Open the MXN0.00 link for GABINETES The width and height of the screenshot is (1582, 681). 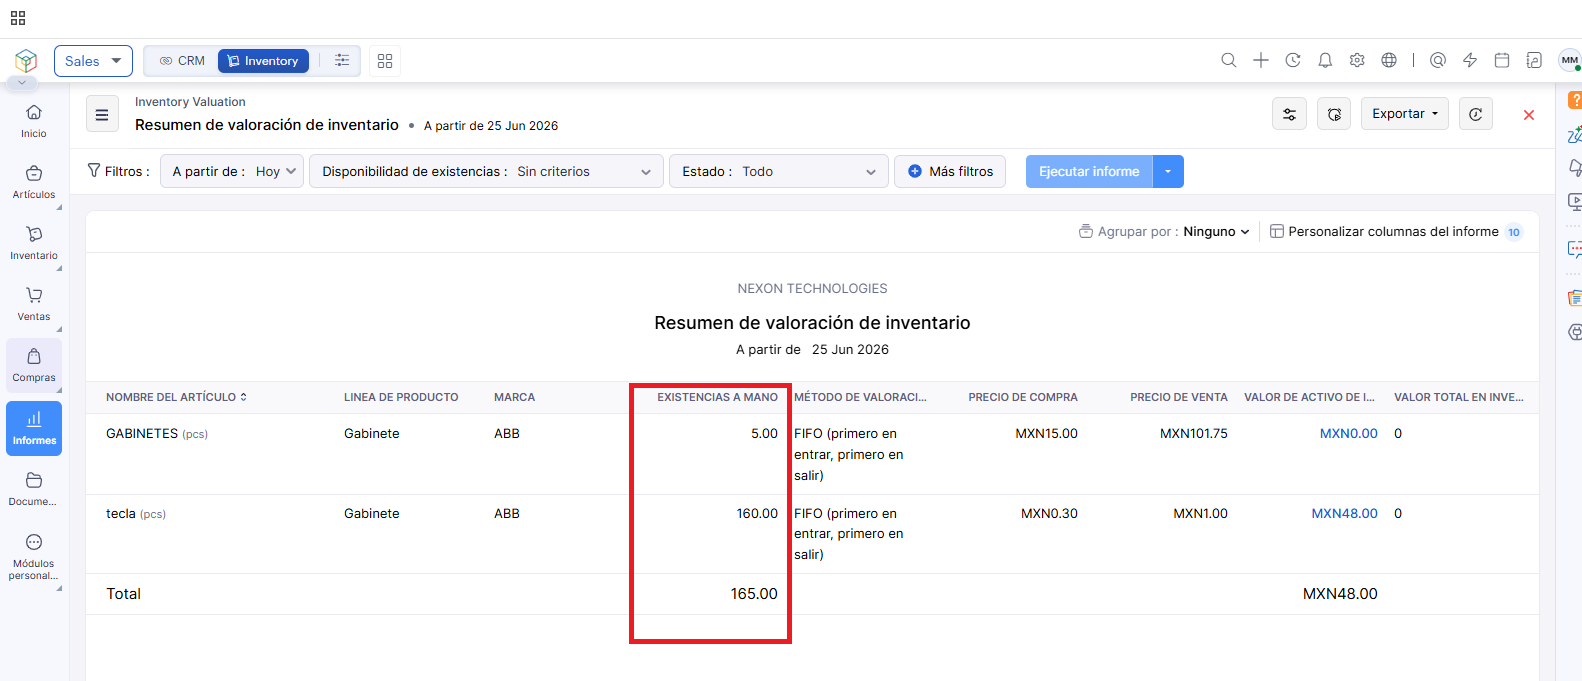click(1348, 433)
